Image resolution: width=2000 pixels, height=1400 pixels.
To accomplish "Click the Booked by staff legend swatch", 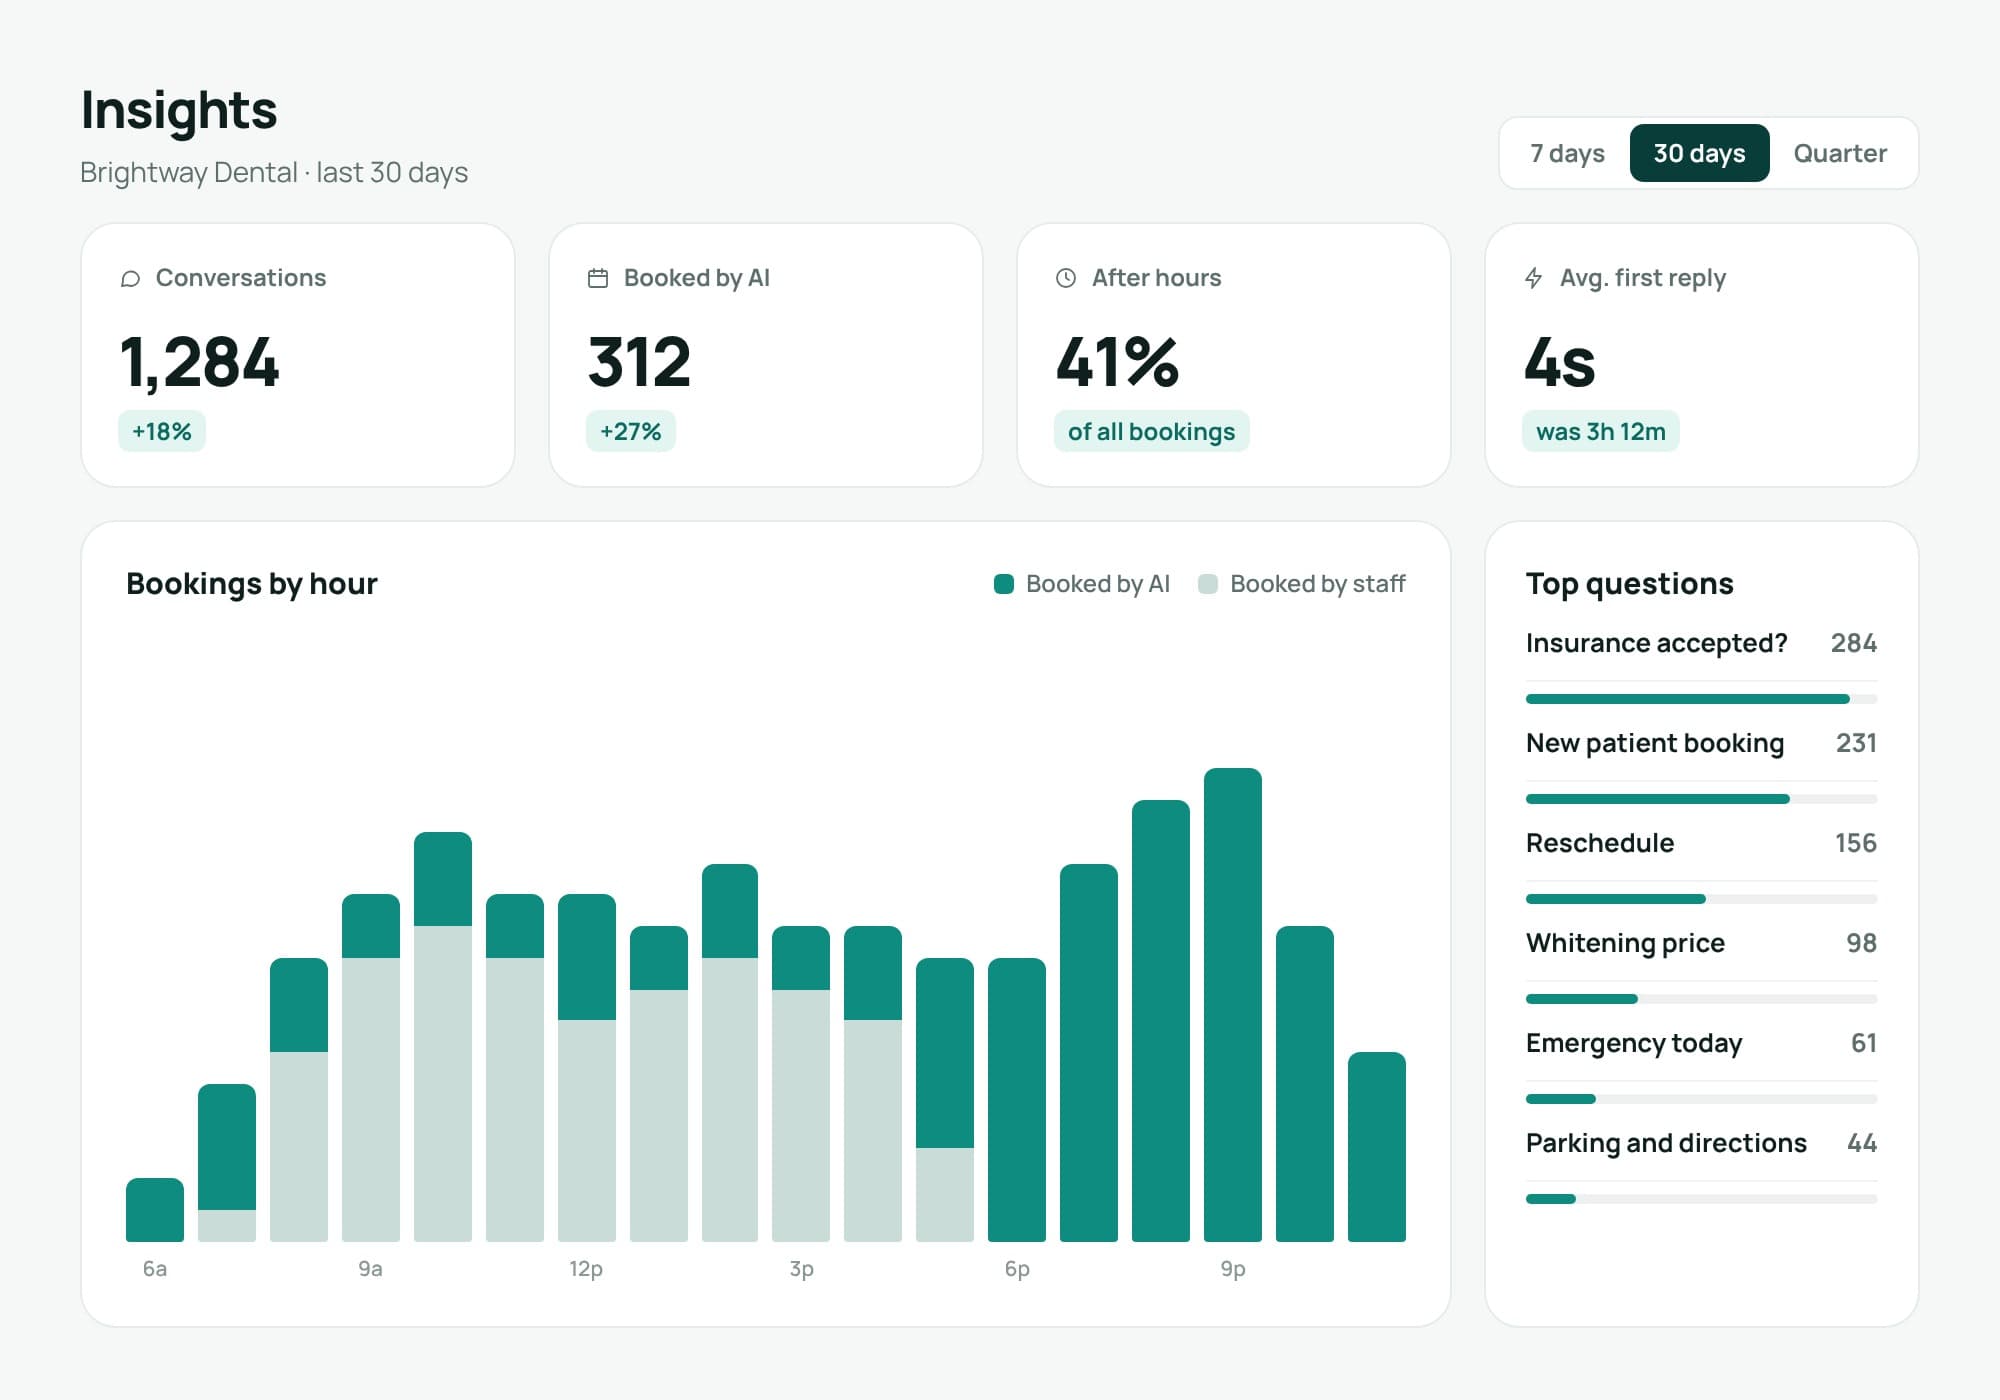I will point(1208,584).
